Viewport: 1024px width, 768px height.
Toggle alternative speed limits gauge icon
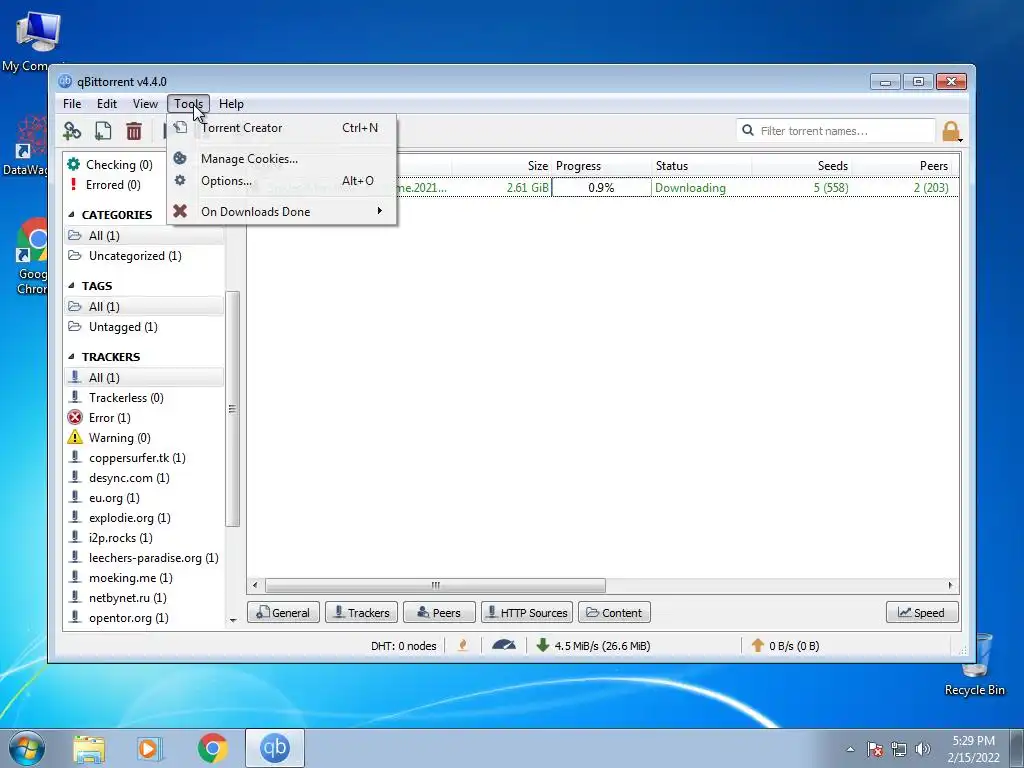504,645
